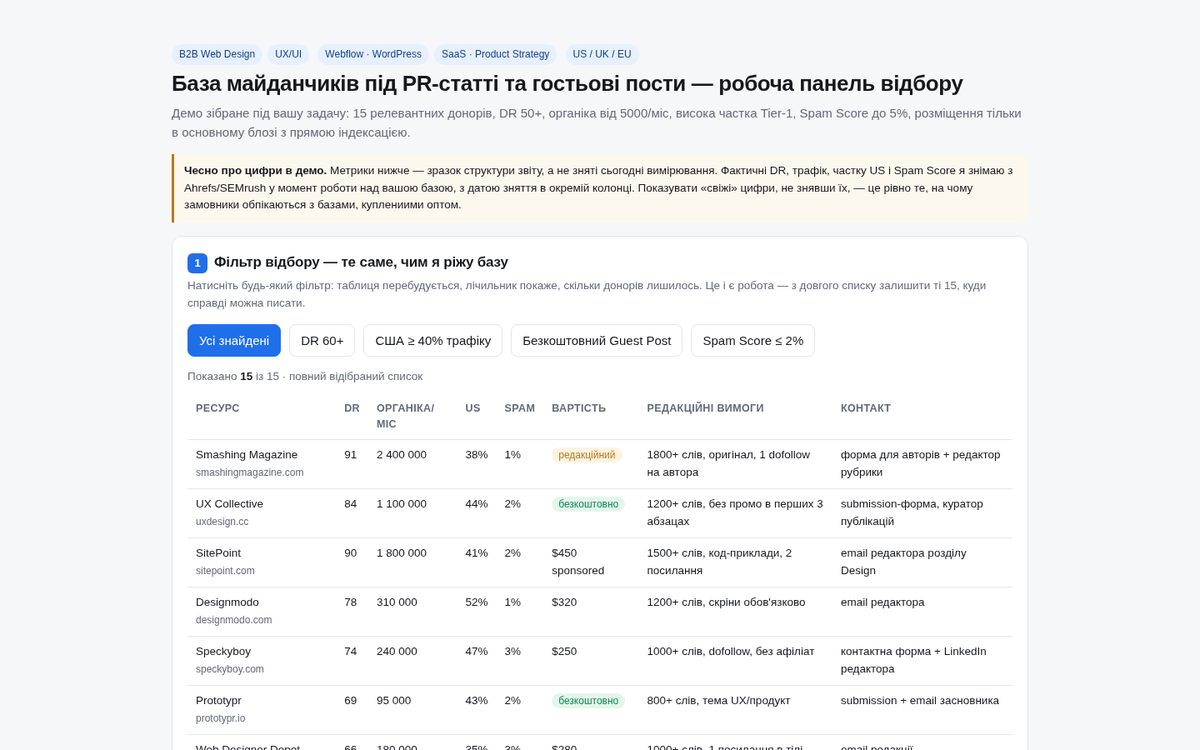
Task: Click the 'SaaS · Product Strategy' tag
Action: pyautogui.click(x=495, y=54)
